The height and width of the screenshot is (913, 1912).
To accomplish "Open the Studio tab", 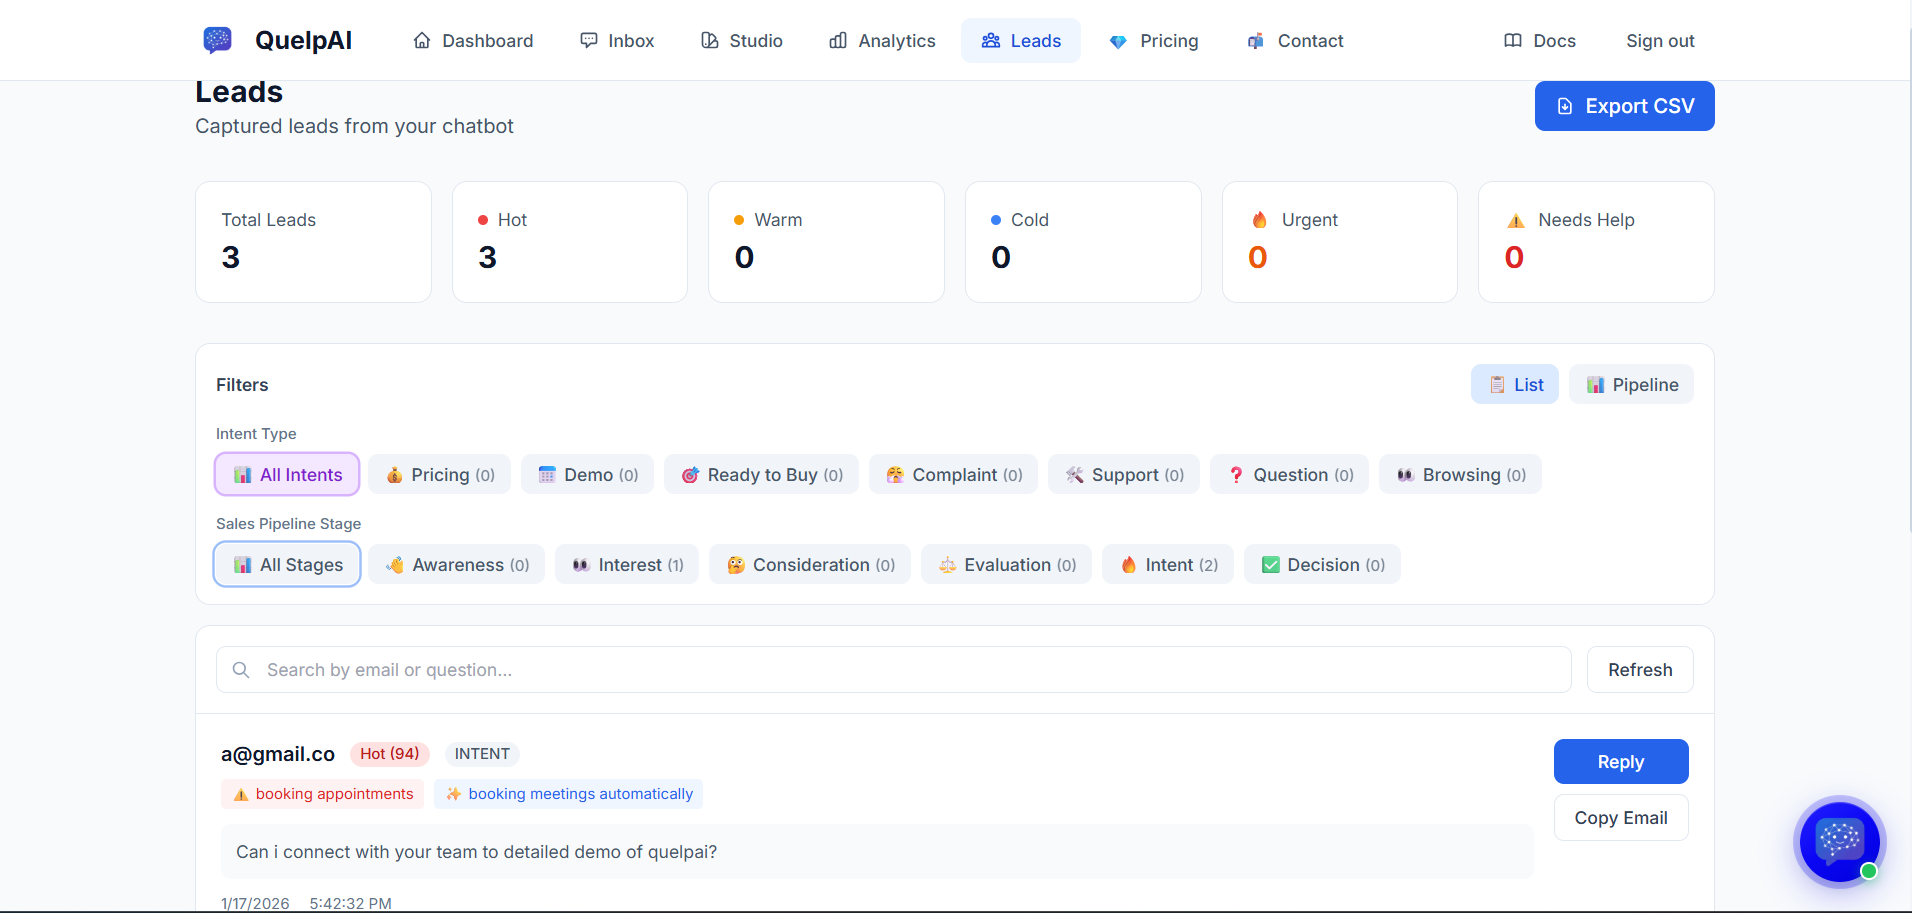I will [741, 41].
